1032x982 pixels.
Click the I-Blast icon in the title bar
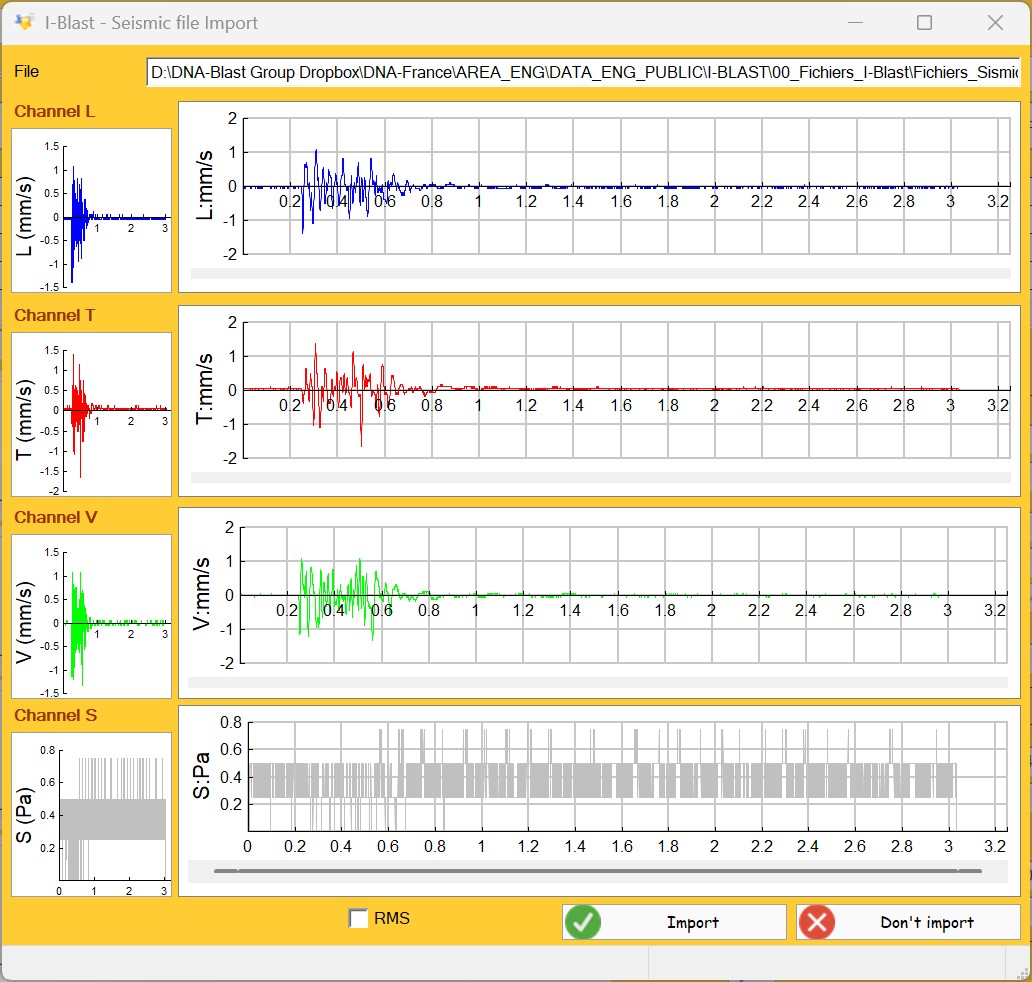point(25,22)
